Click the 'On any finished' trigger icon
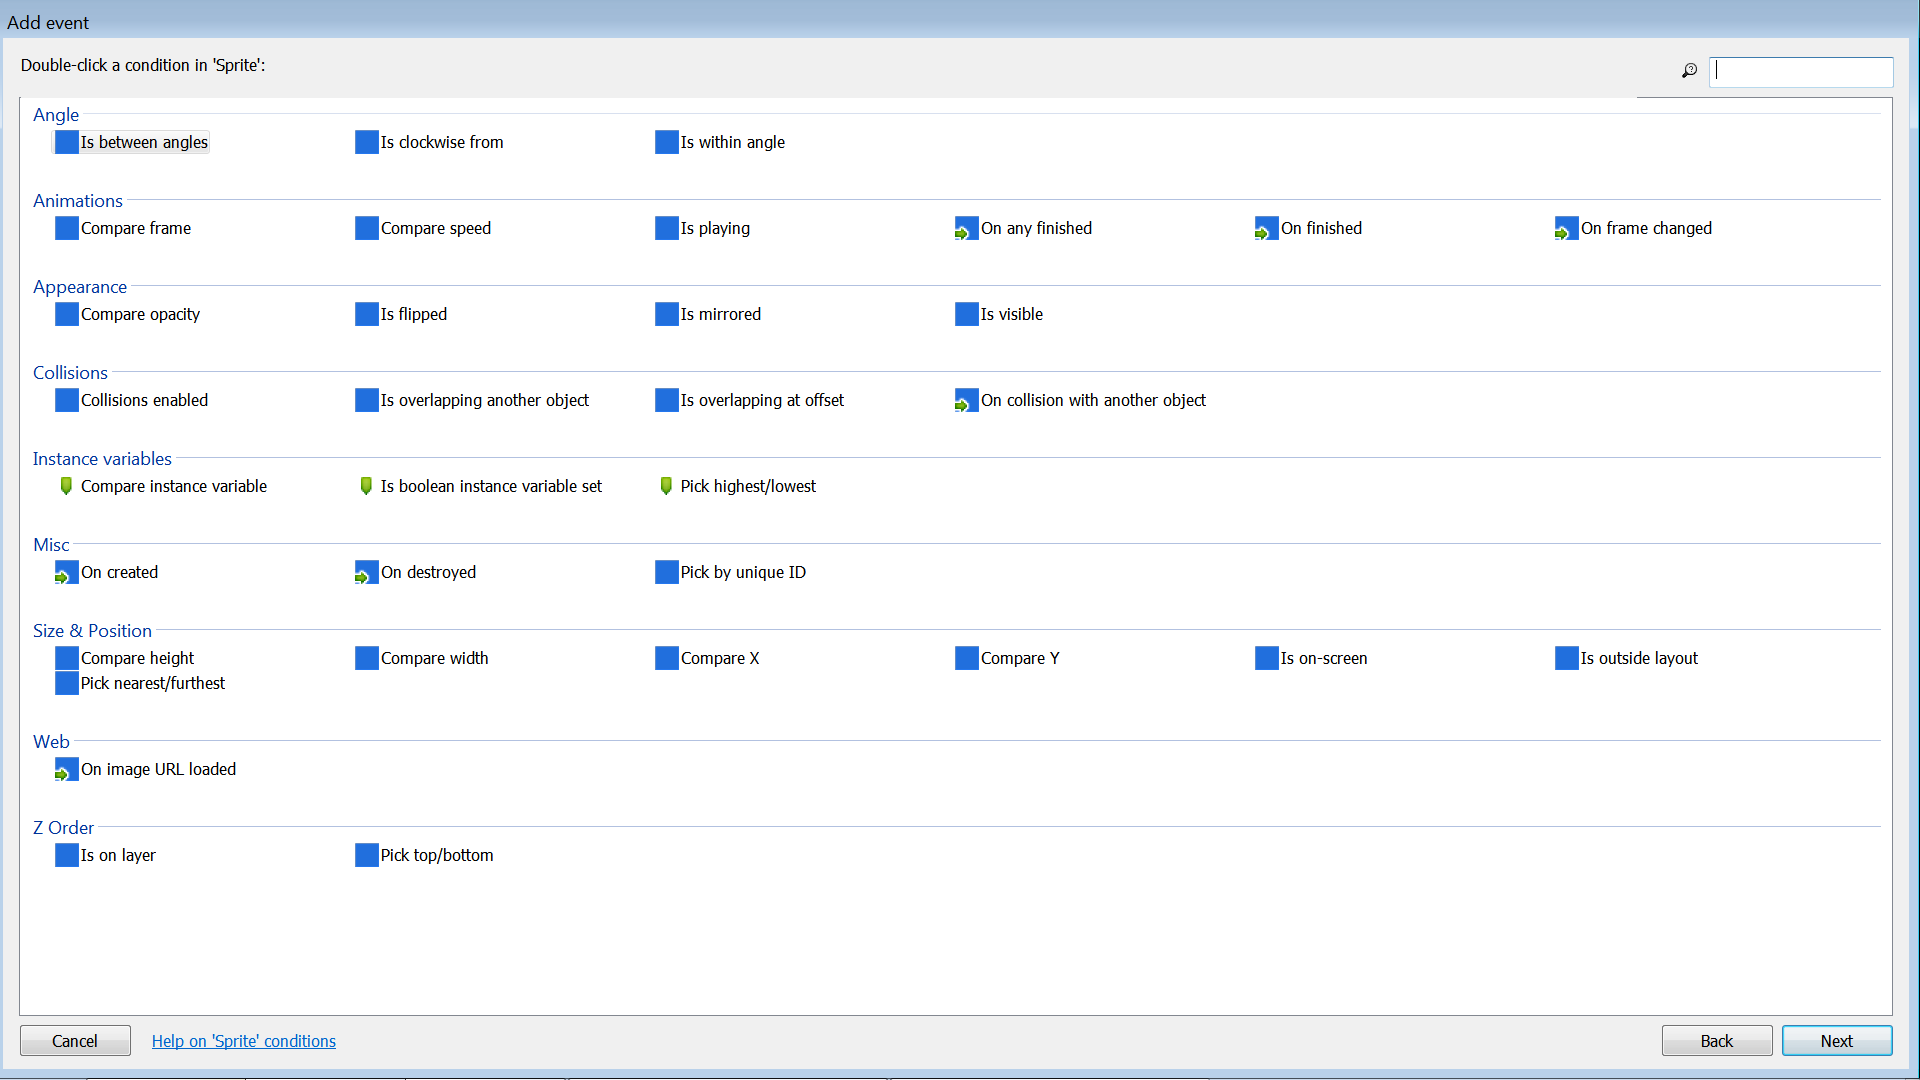The width and height of the screenshot is (1920, 1080). [x=966, y=229]
